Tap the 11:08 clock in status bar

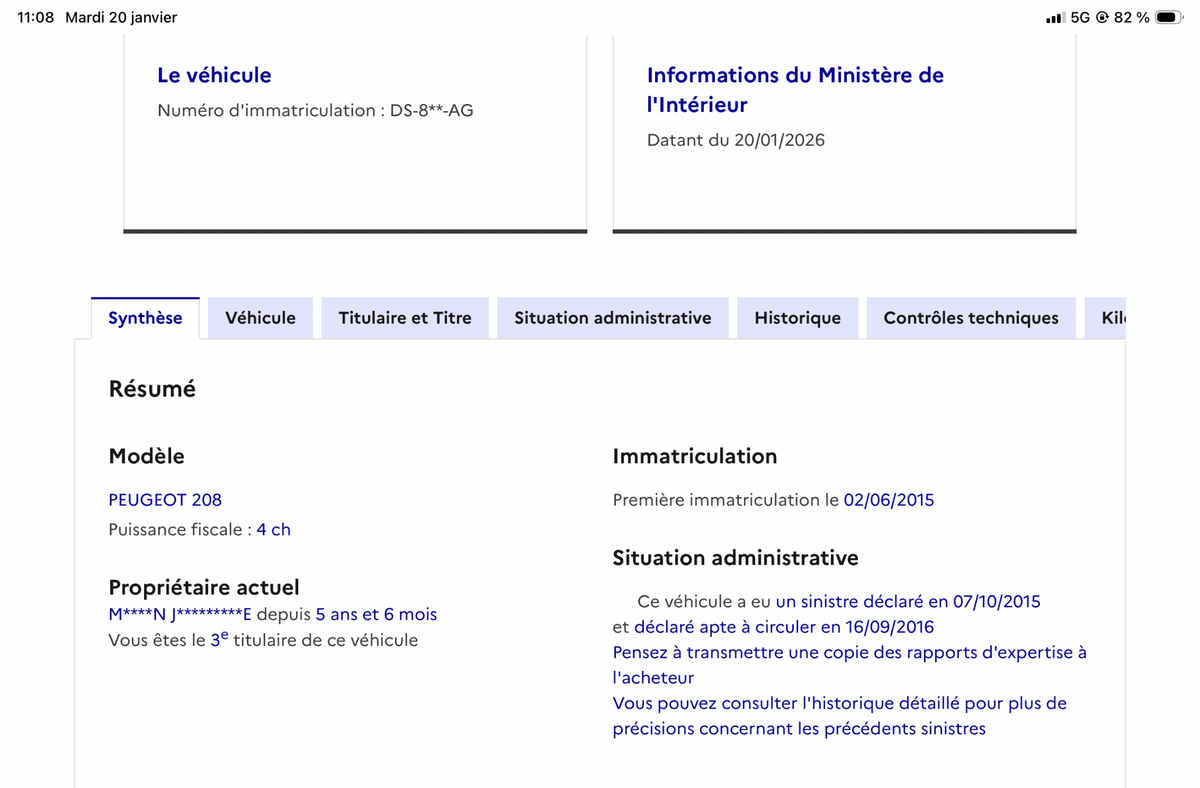[36, 18]
